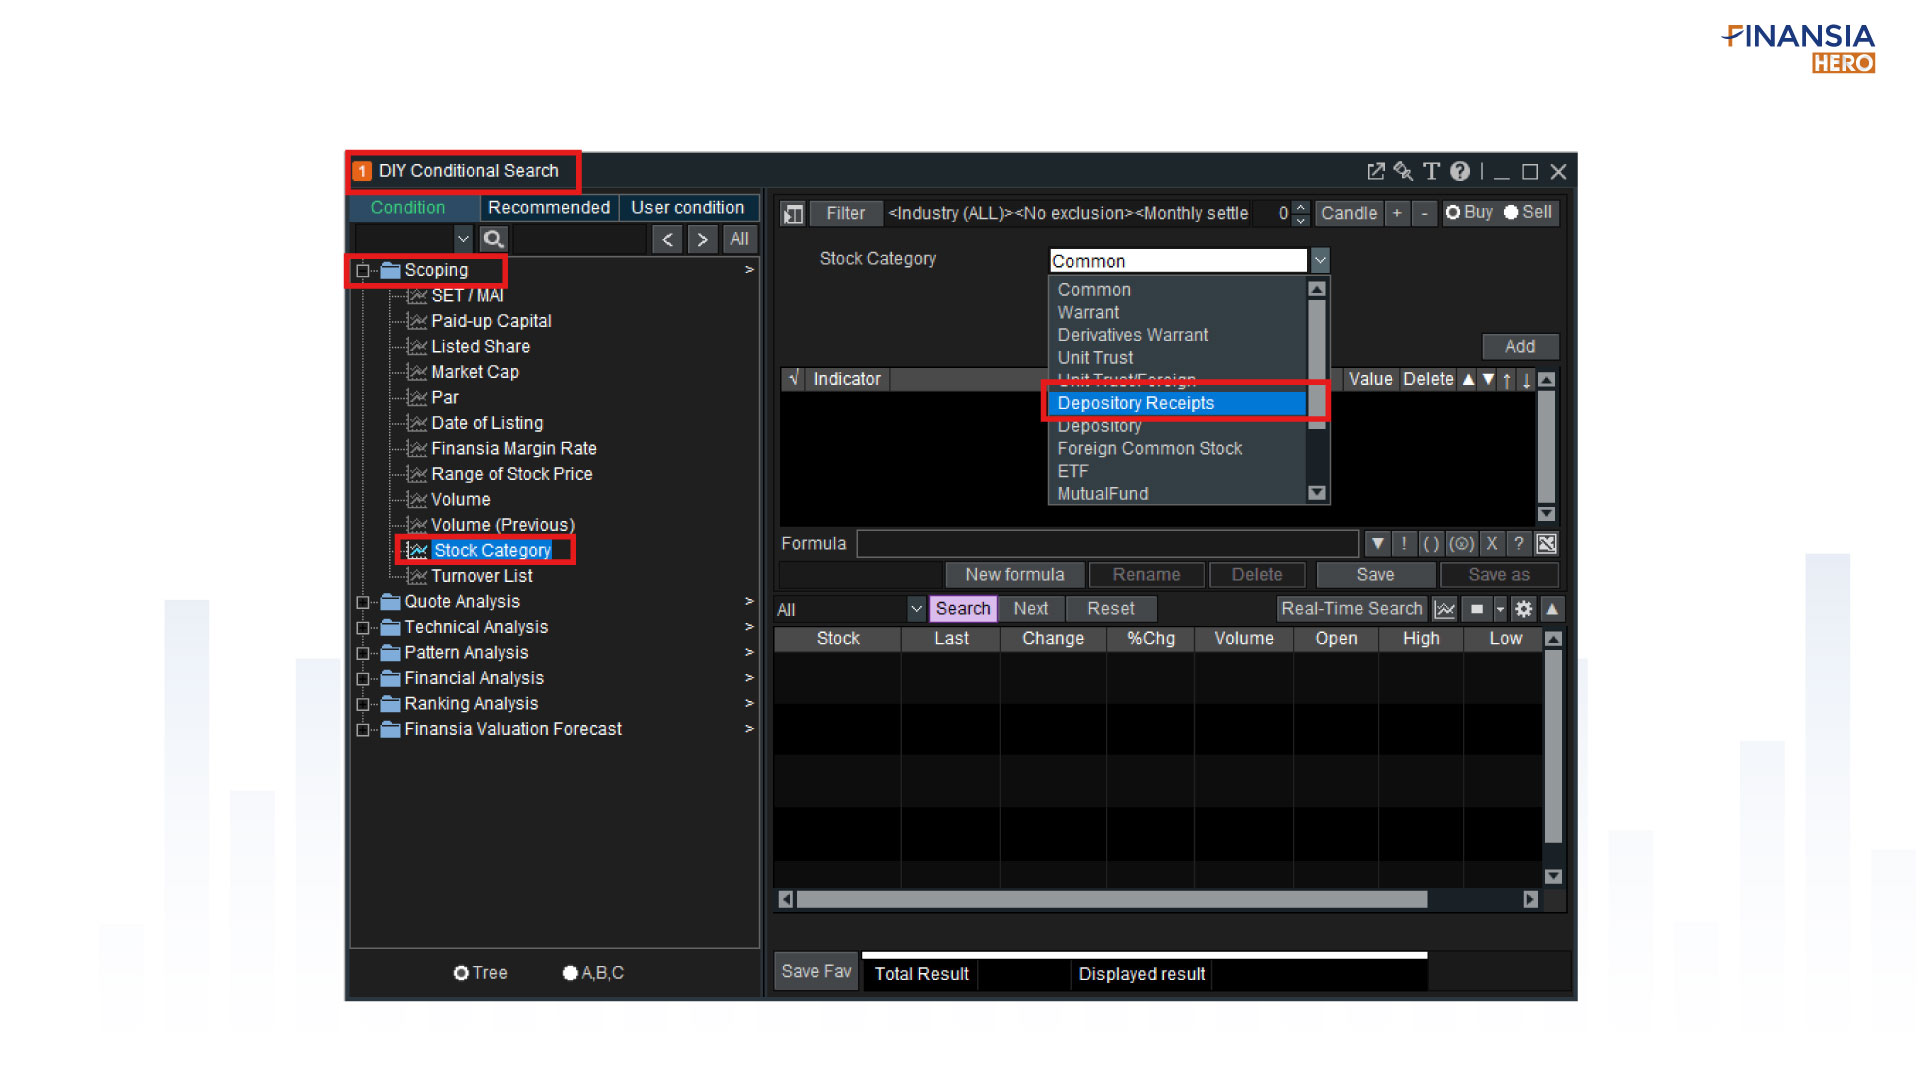Click the Save Fav button
Viewport: 1920px width, 1080px height.
click(816, 972)
